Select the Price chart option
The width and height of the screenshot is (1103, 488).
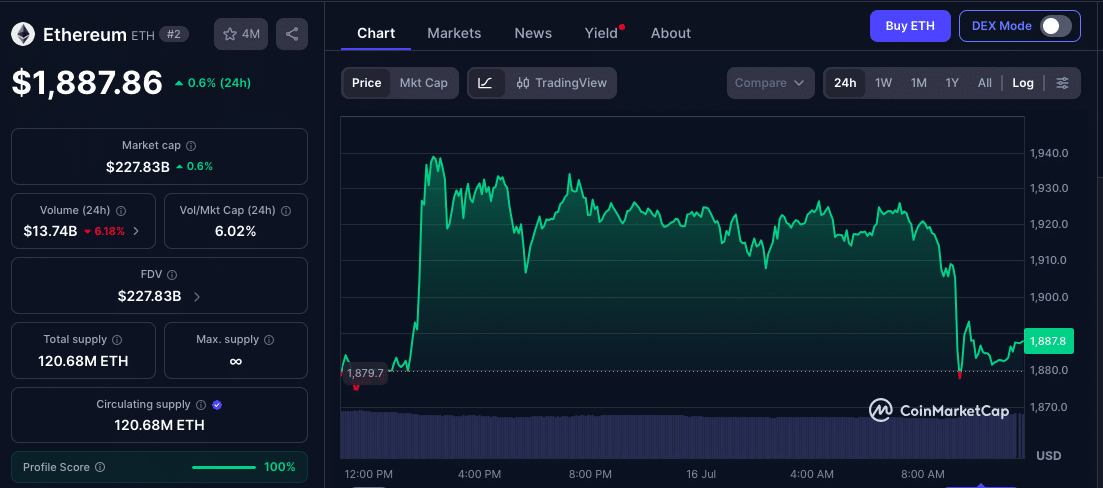(366, 83)
